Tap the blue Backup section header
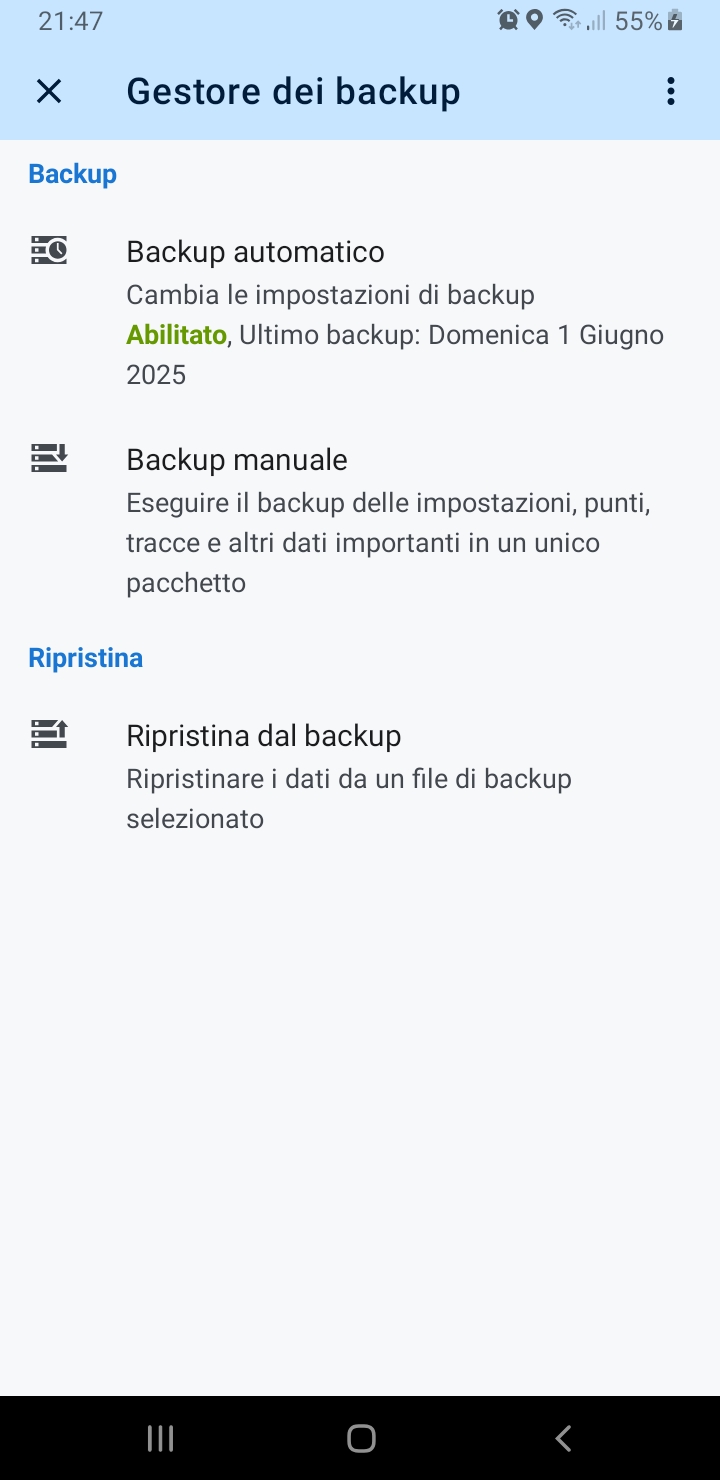Viewport: 720px width, 1480px height. pos(72,174)
